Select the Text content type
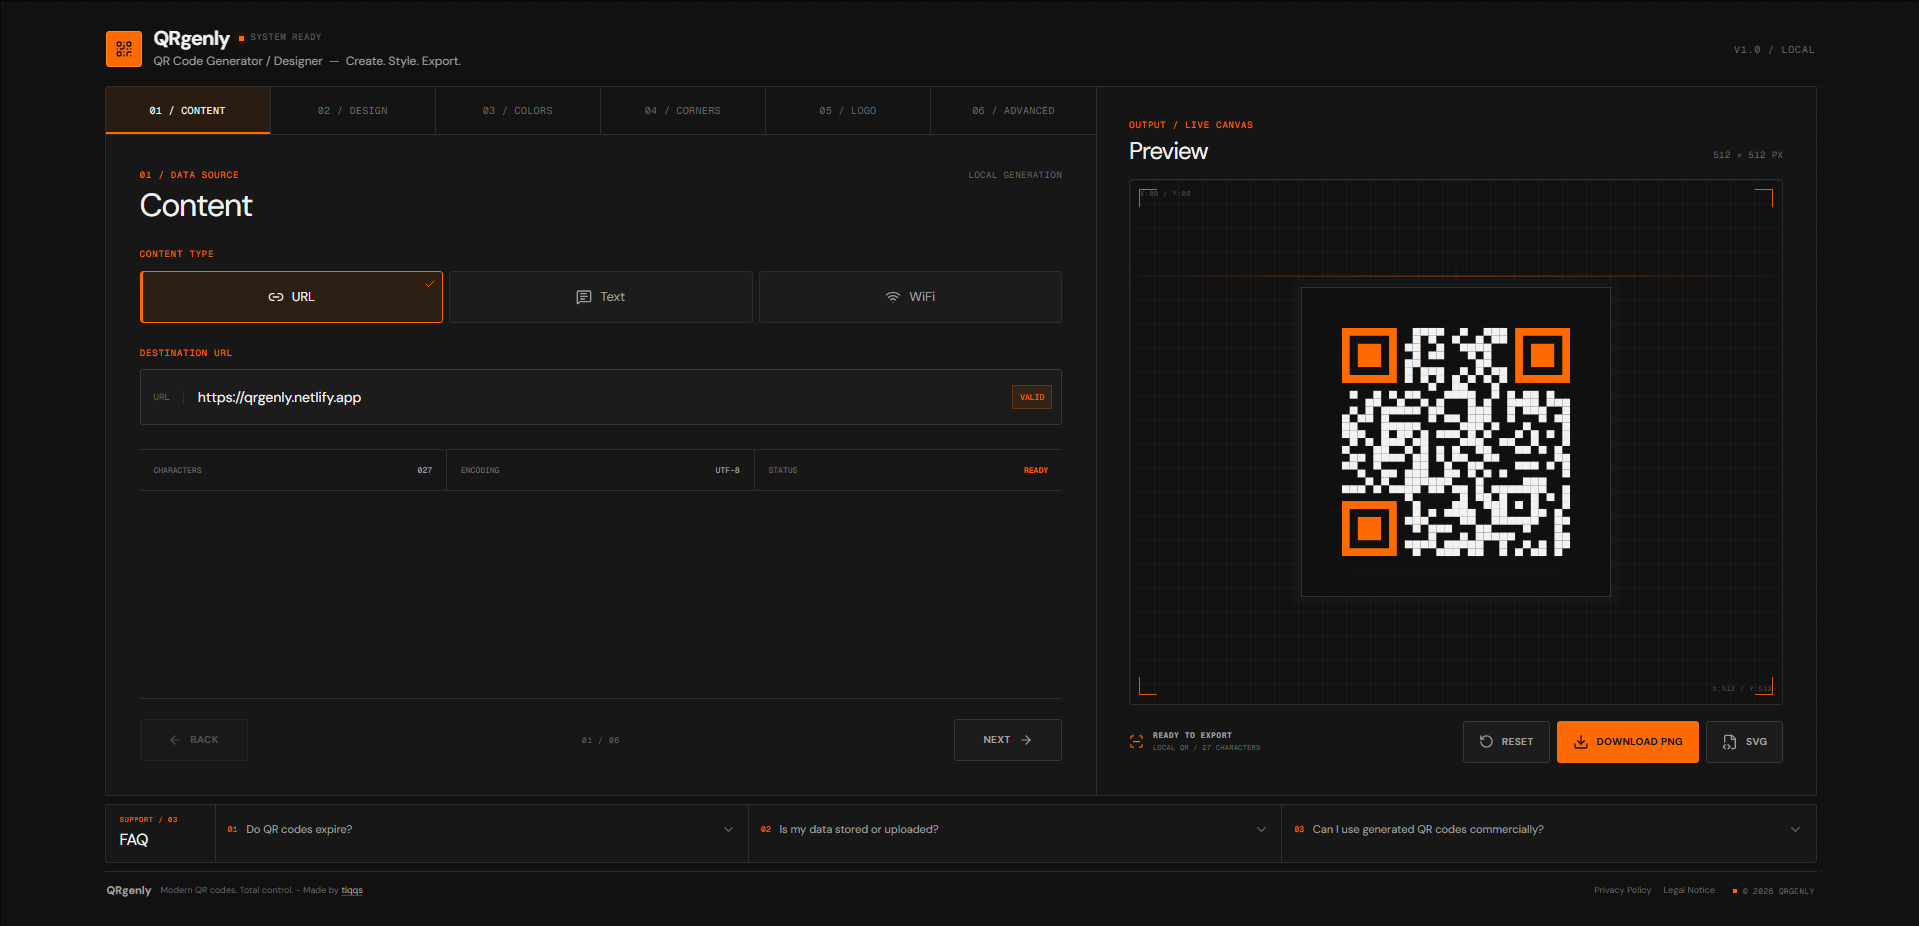The image size is (1919, 926). tap(600, 297)
